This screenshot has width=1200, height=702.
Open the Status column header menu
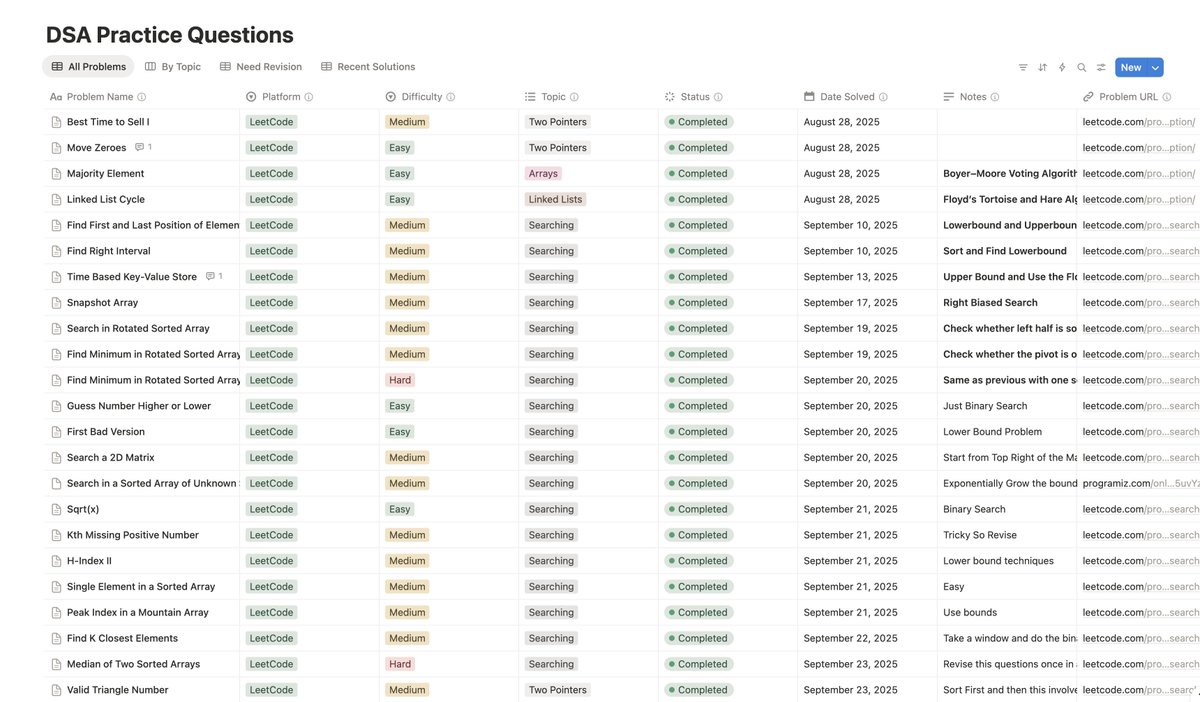click(x=693, y=97)
